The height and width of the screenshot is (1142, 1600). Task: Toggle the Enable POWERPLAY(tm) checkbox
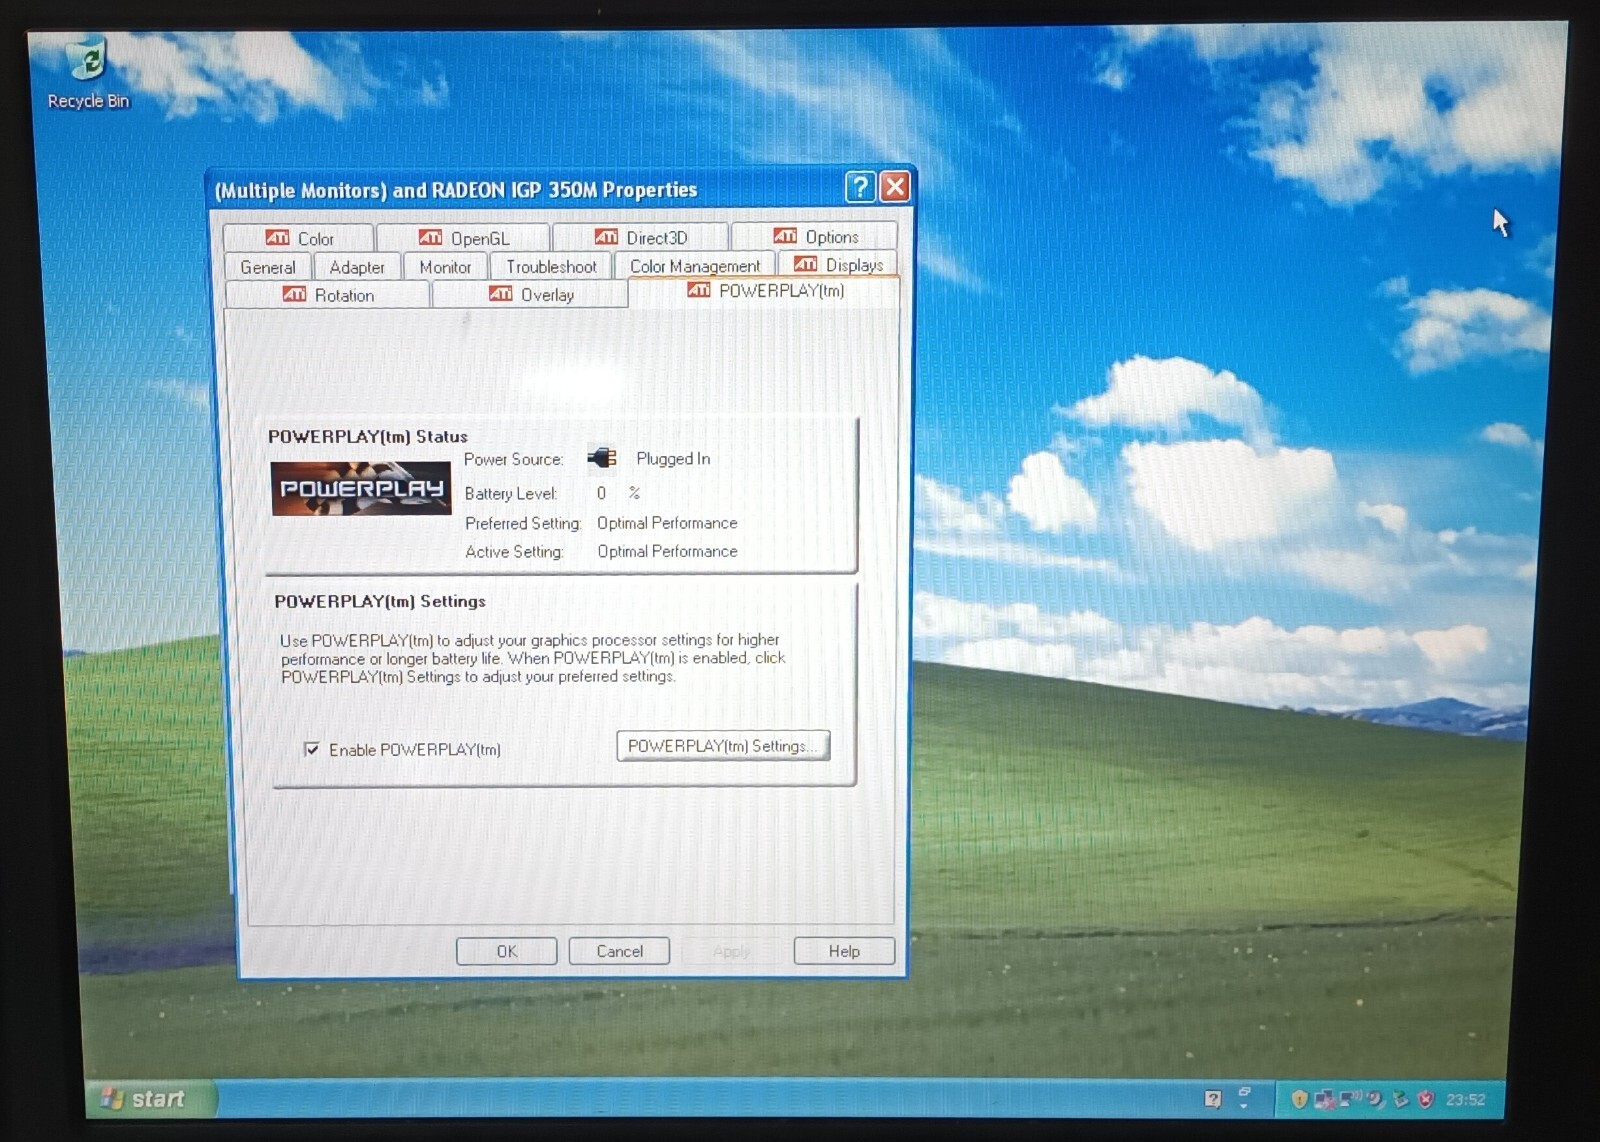(312, 749)
